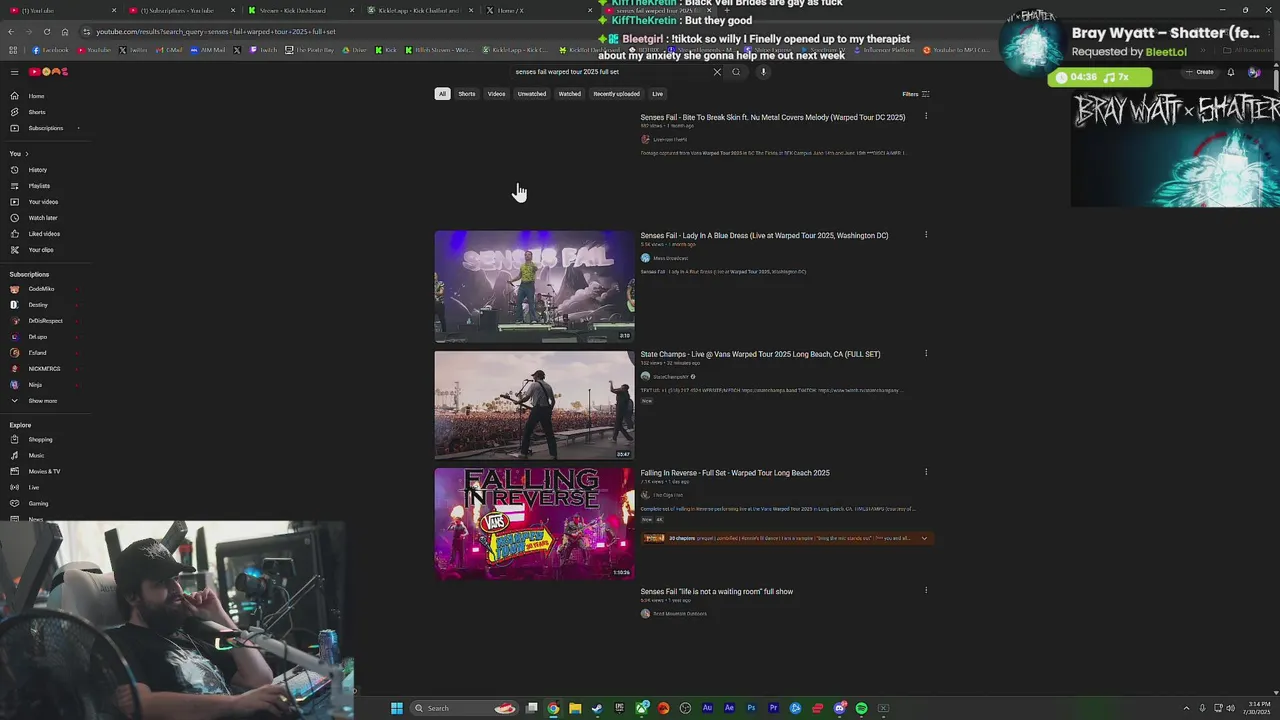Select the Videos filter chip
This screenshot has width=1280, height=720.
point(496,94)
